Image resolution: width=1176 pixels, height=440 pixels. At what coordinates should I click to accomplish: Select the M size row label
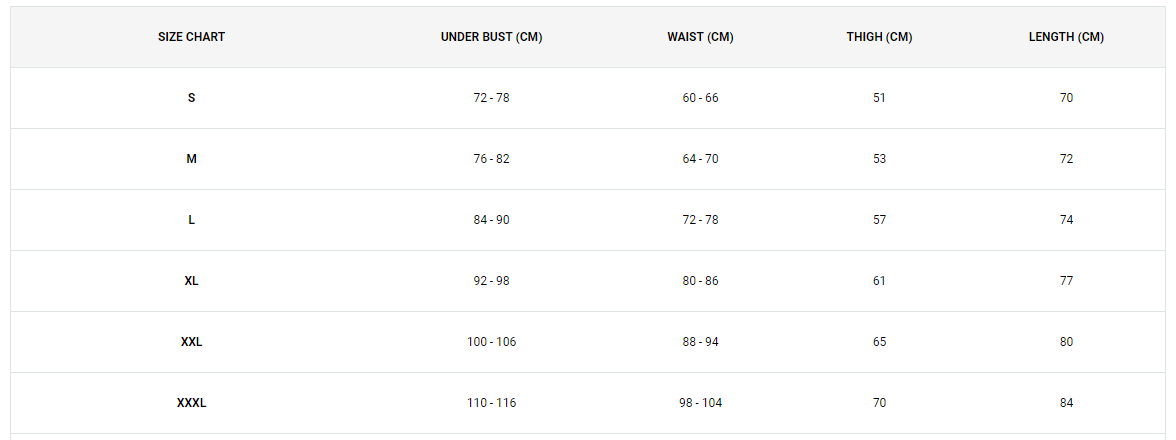click(191, 159)
